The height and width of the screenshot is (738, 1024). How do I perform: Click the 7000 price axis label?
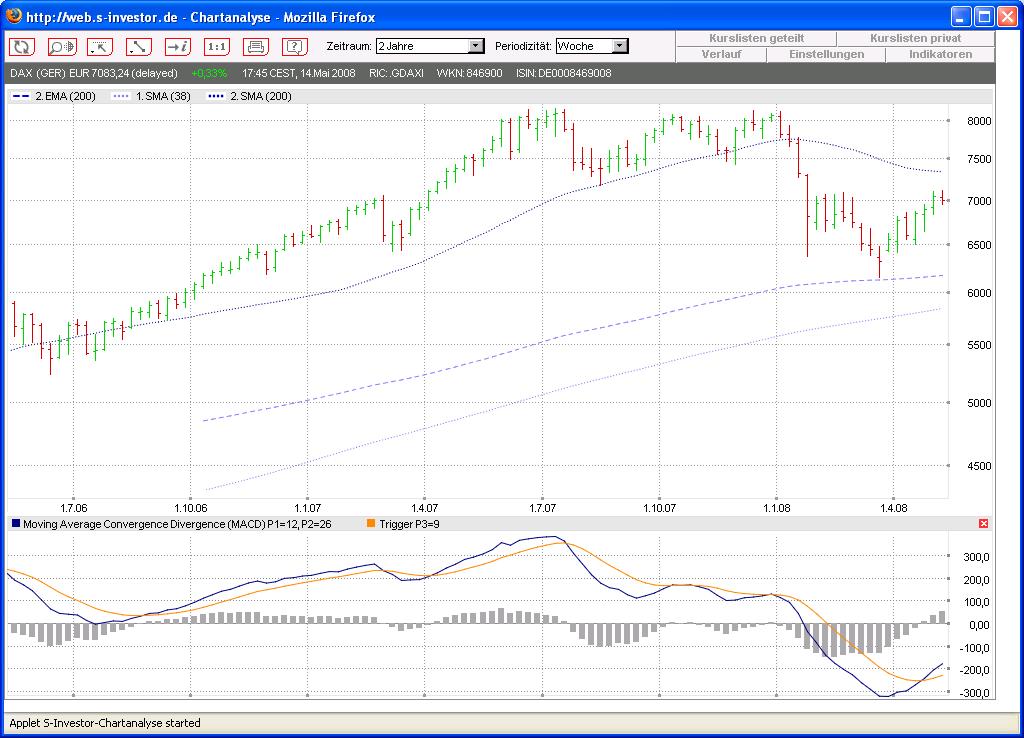pos(979,201)
